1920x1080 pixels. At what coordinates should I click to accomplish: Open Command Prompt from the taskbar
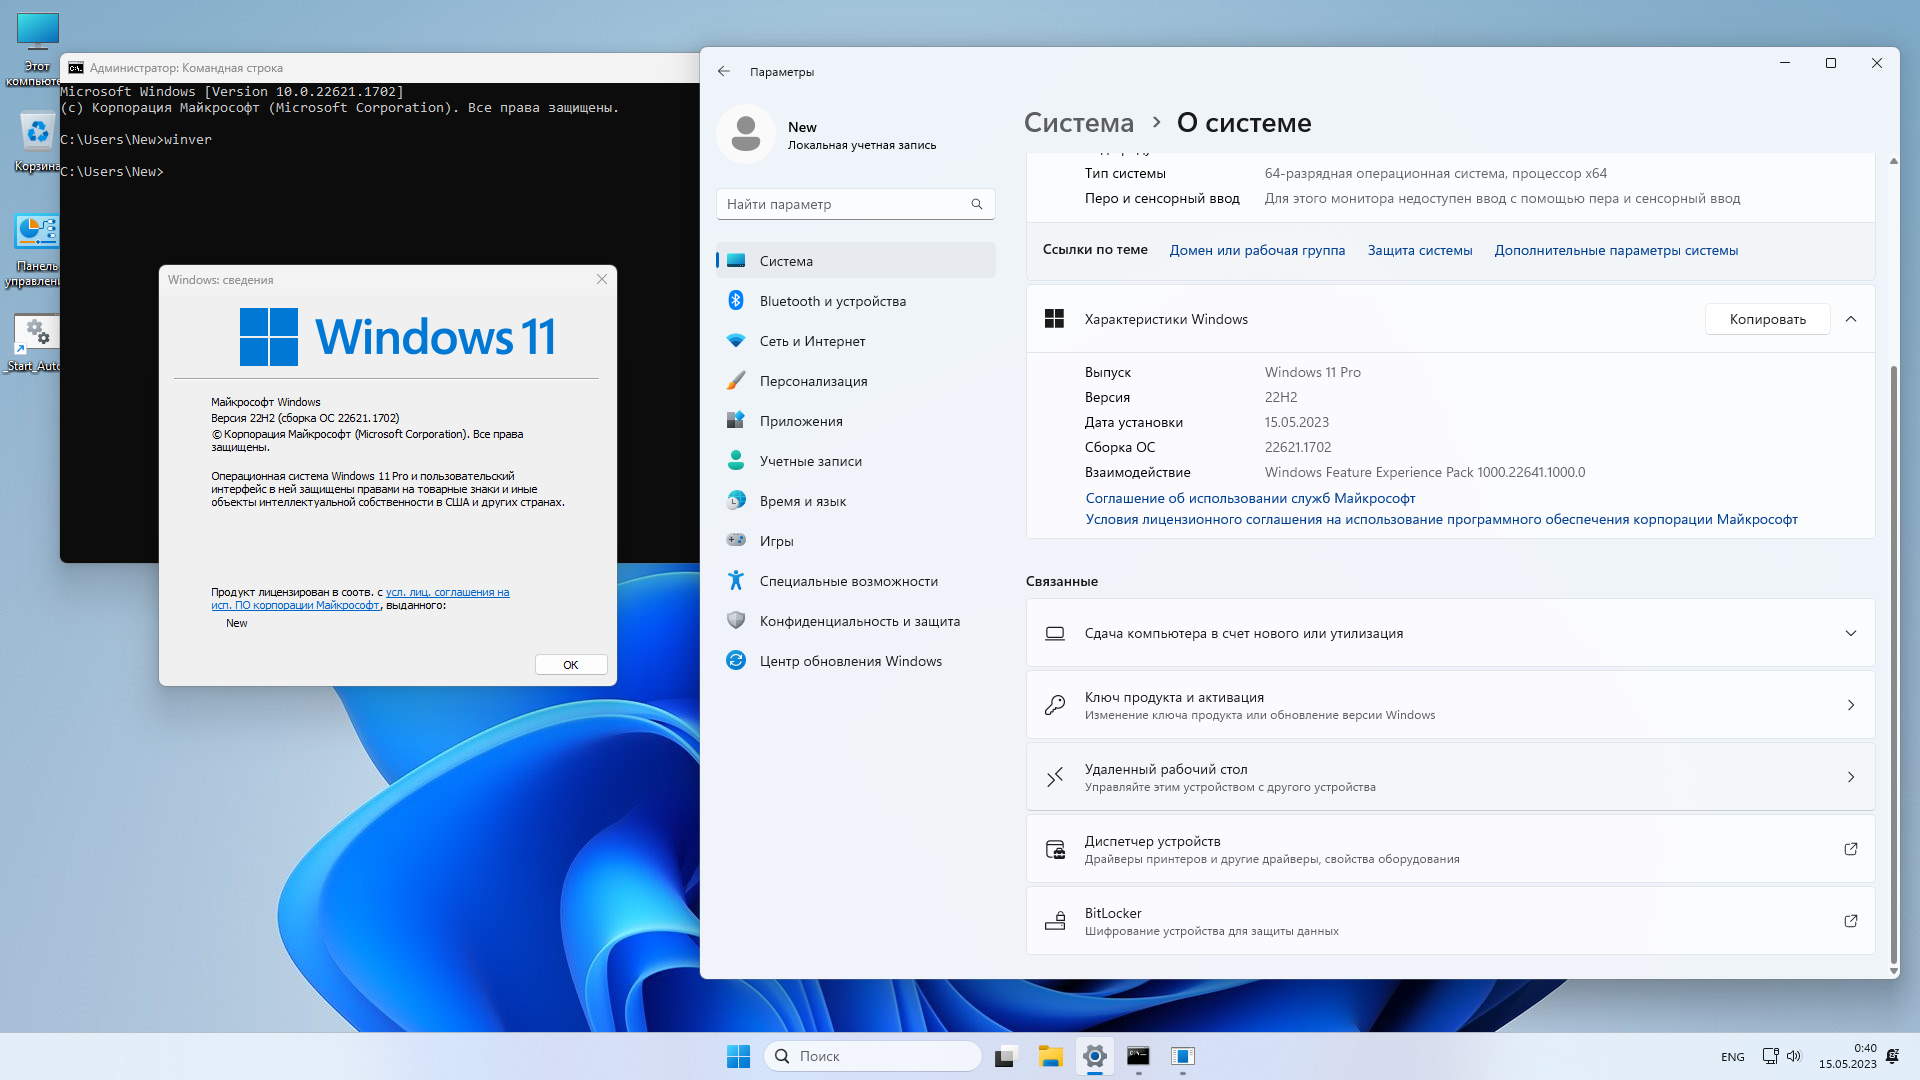click(x=1138, y=1056)
